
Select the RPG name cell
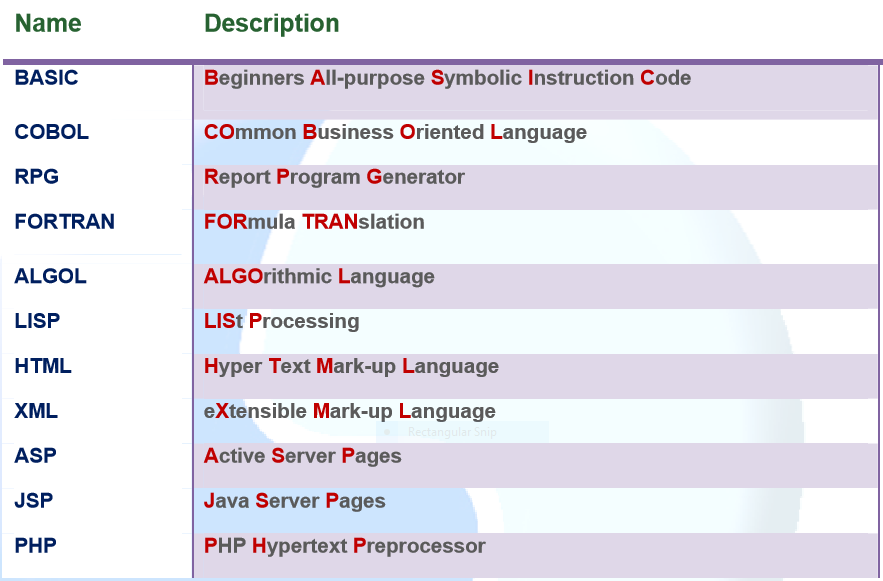click(x=37, y=177)
